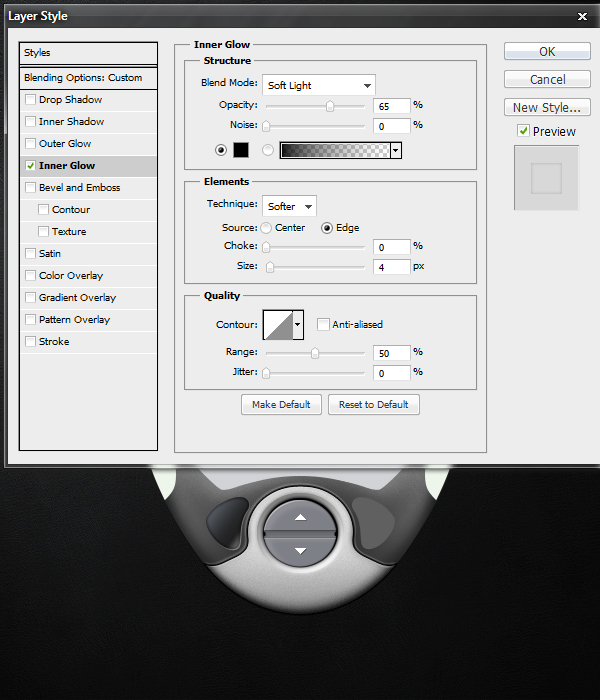Click the Contour curve thumbnail

[x=278, y=325]
